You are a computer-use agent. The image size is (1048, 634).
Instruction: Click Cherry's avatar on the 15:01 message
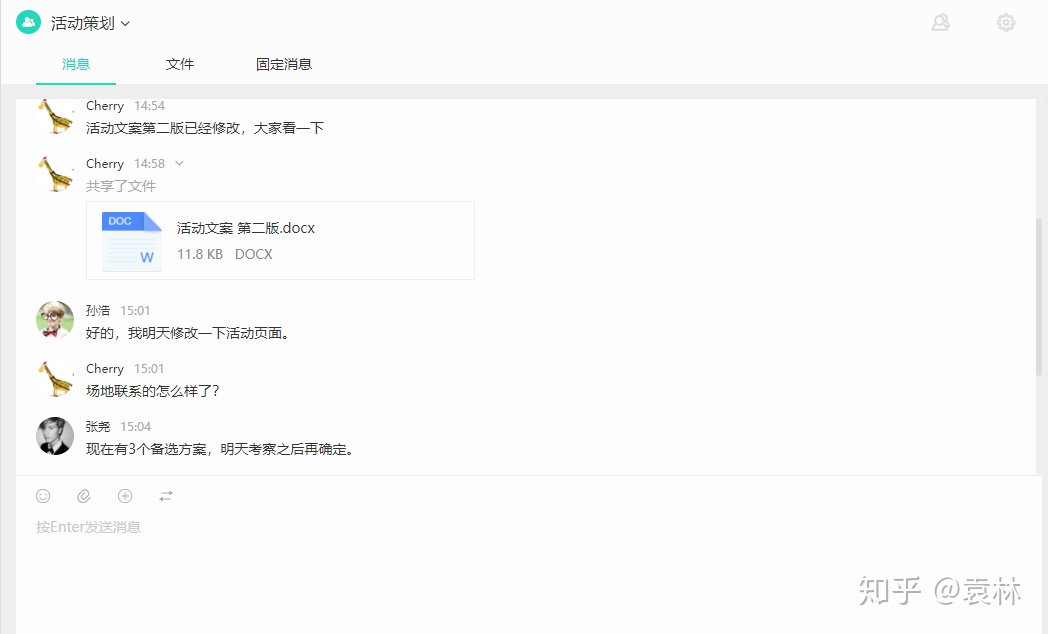pos(55,379)
